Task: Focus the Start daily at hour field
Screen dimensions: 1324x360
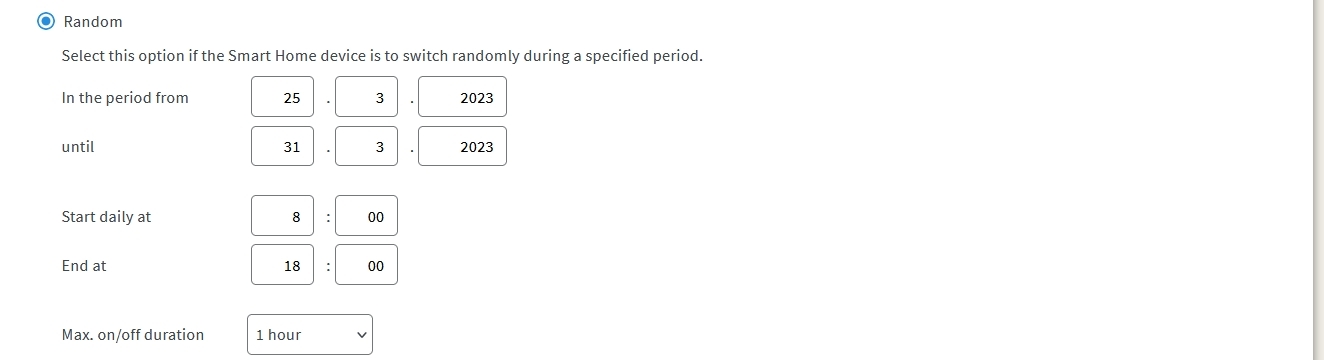Action: [x=282, y=216]
